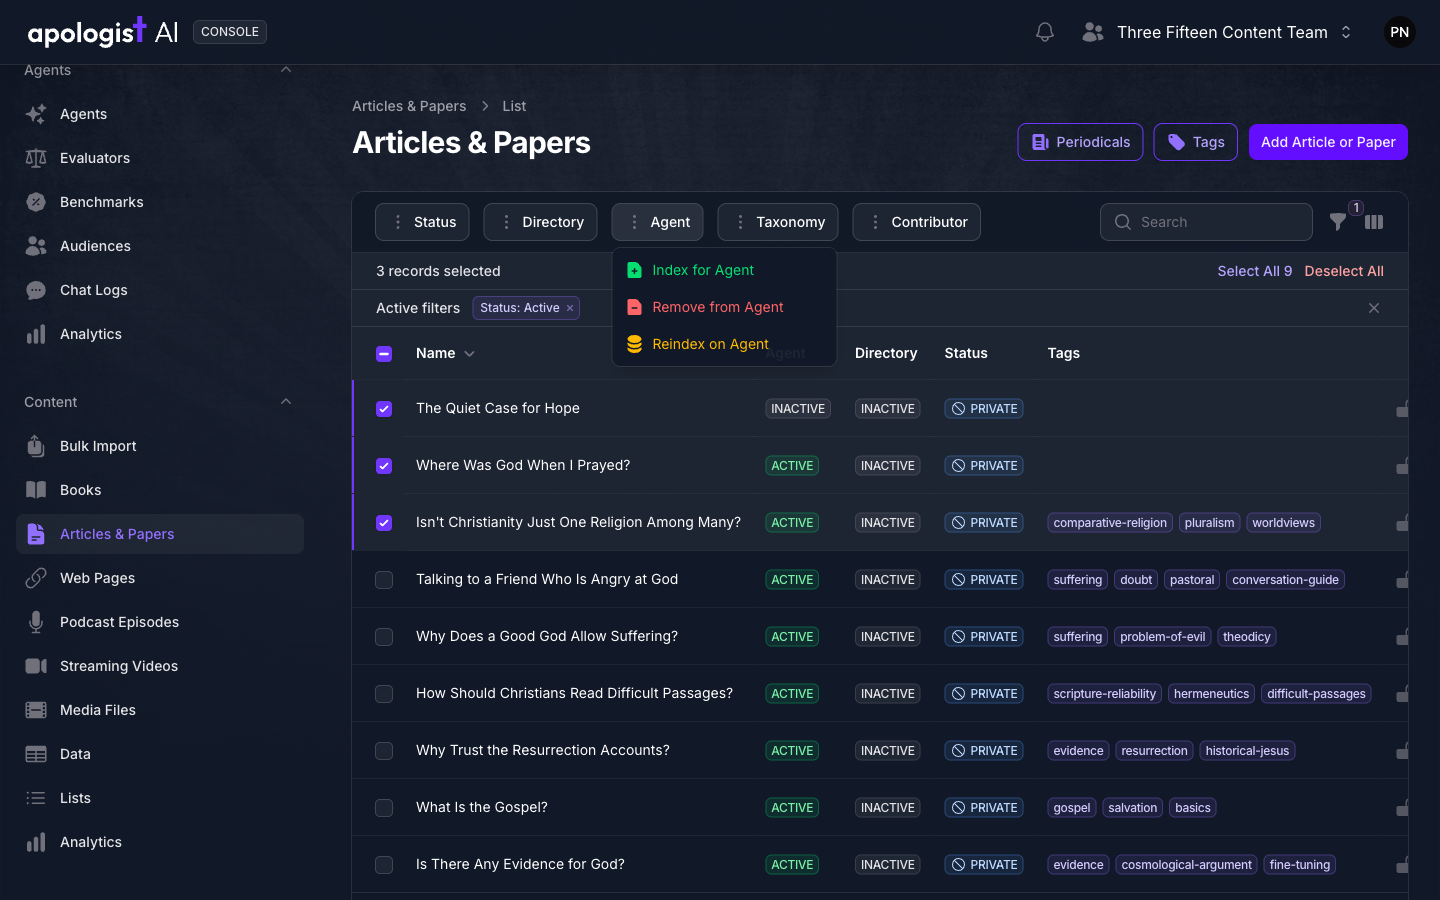The width and height of the screenshot is (1440, 900).
Task: Click Add Article or Paper
Action: 1328,142
